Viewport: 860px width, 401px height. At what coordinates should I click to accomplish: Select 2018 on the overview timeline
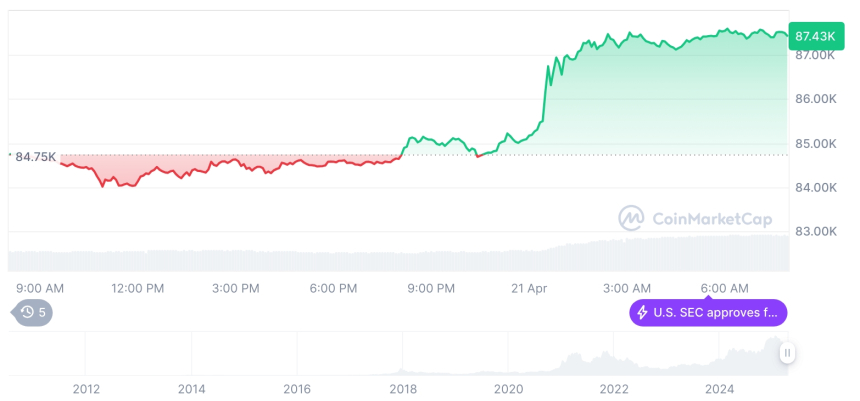click(x=402, y=389)
